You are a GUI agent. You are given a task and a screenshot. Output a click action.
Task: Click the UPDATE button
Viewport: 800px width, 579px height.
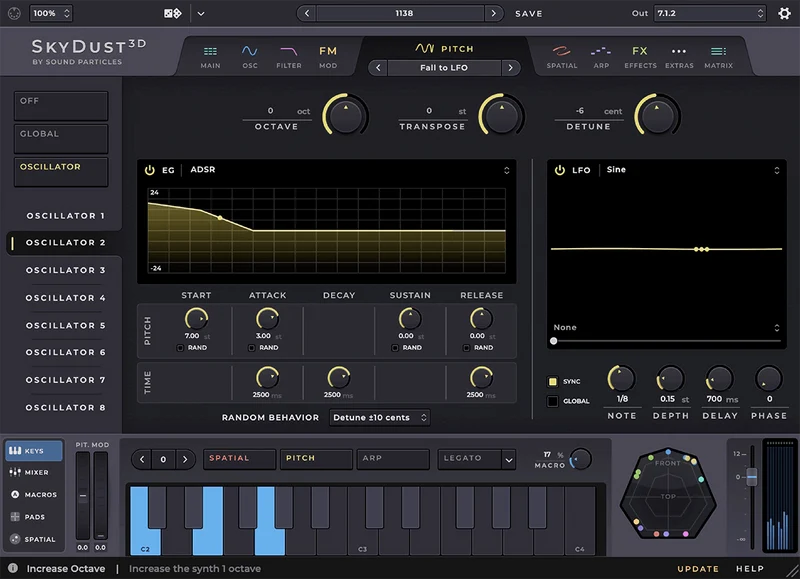point(697,568)
